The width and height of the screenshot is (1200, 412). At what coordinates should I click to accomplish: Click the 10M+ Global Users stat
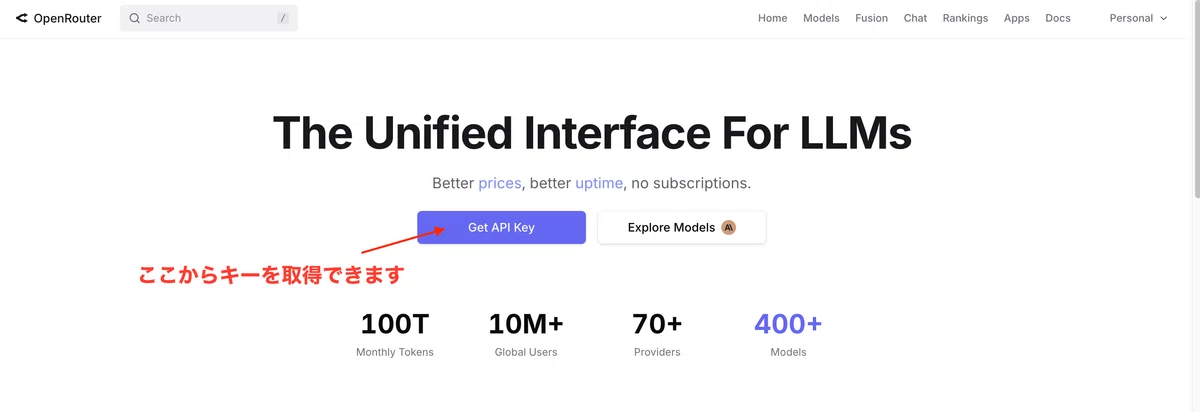(526, 334)
